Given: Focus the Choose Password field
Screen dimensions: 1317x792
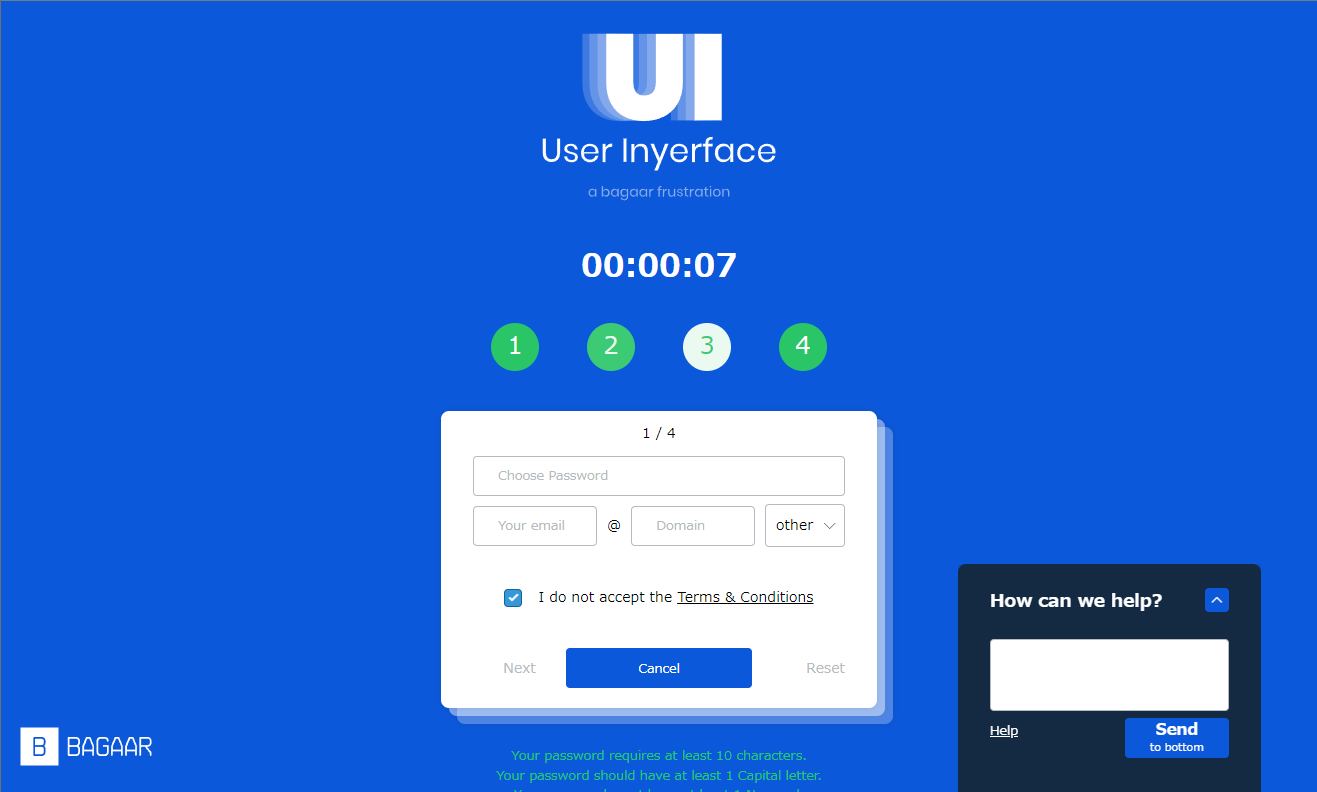Looking at the screenshot, I should pos(659,476).
